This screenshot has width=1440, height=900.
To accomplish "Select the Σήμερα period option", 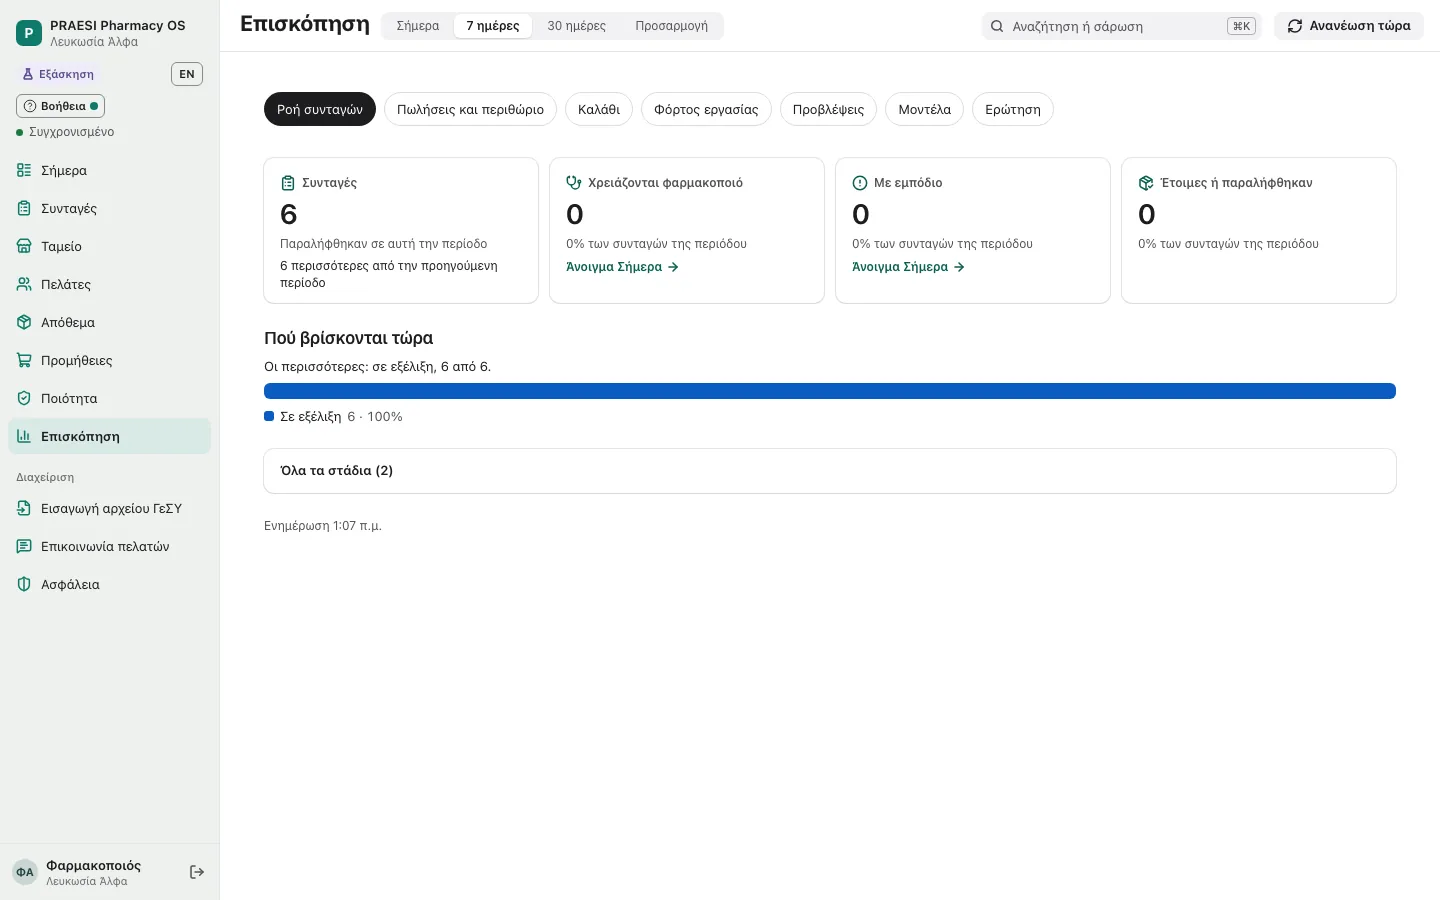I will (x=418, y=26).
